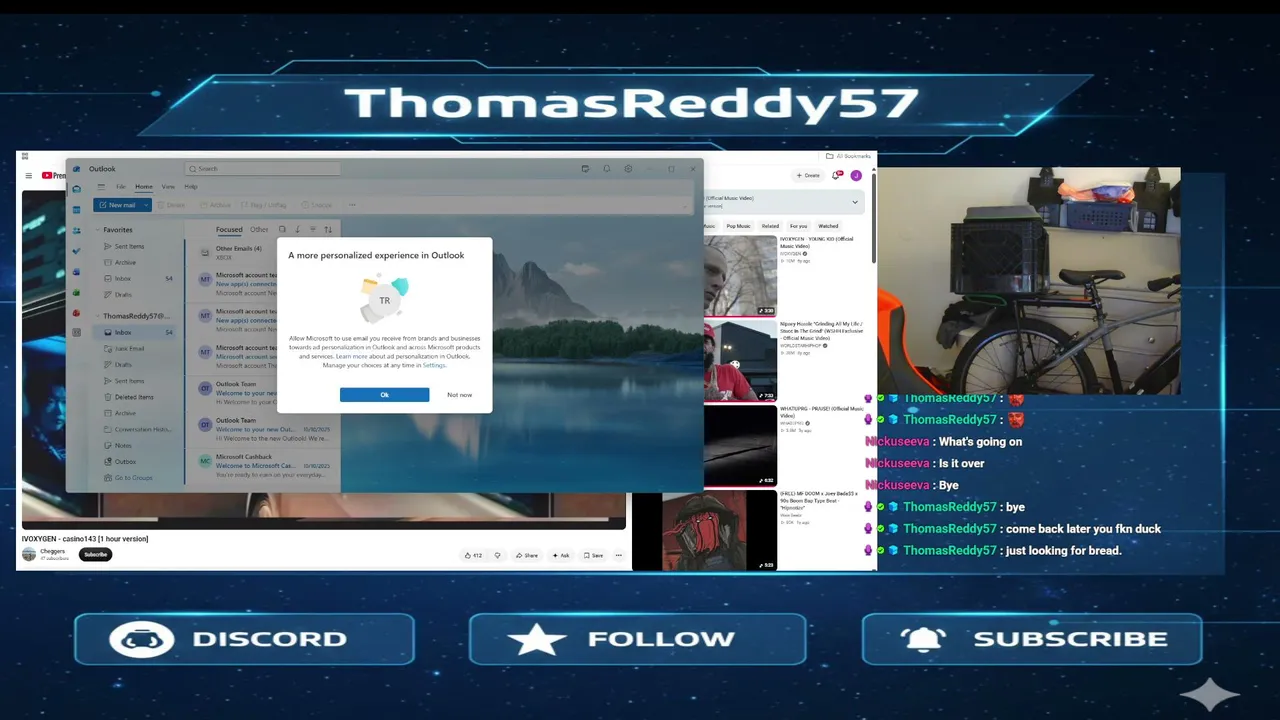Open the File menu in Outlook
The height and width of the screenshot is (720, 1280).
click(x=121, y=187)
